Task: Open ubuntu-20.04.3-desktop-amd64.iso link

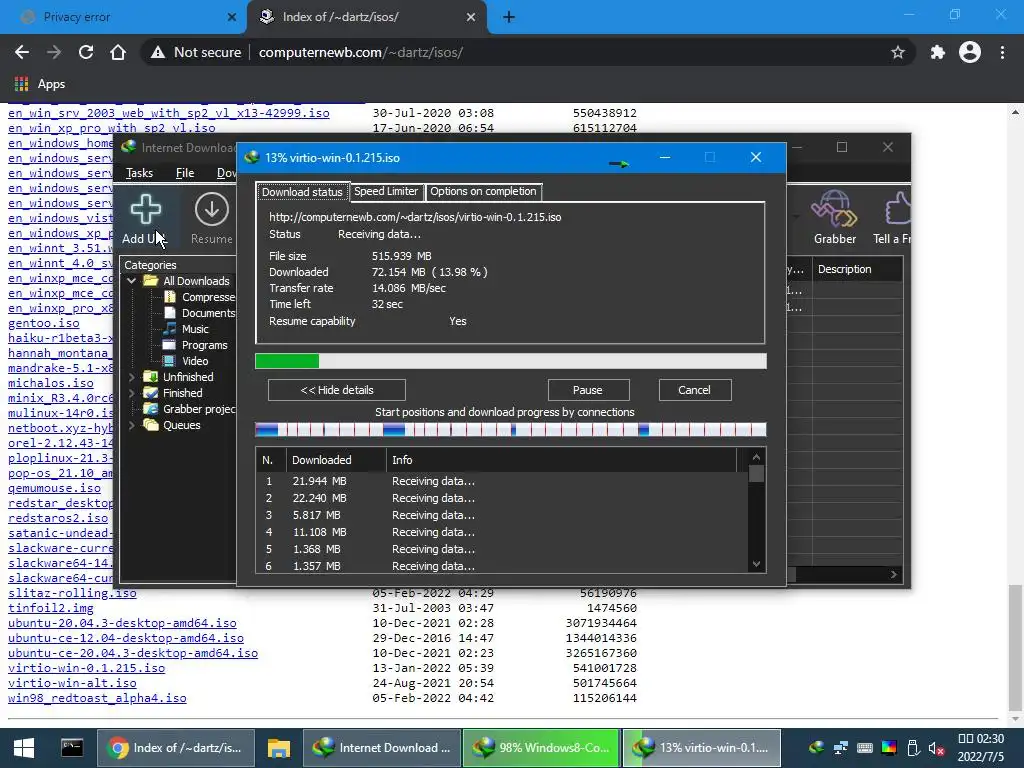Action: (x=122, y=623)
